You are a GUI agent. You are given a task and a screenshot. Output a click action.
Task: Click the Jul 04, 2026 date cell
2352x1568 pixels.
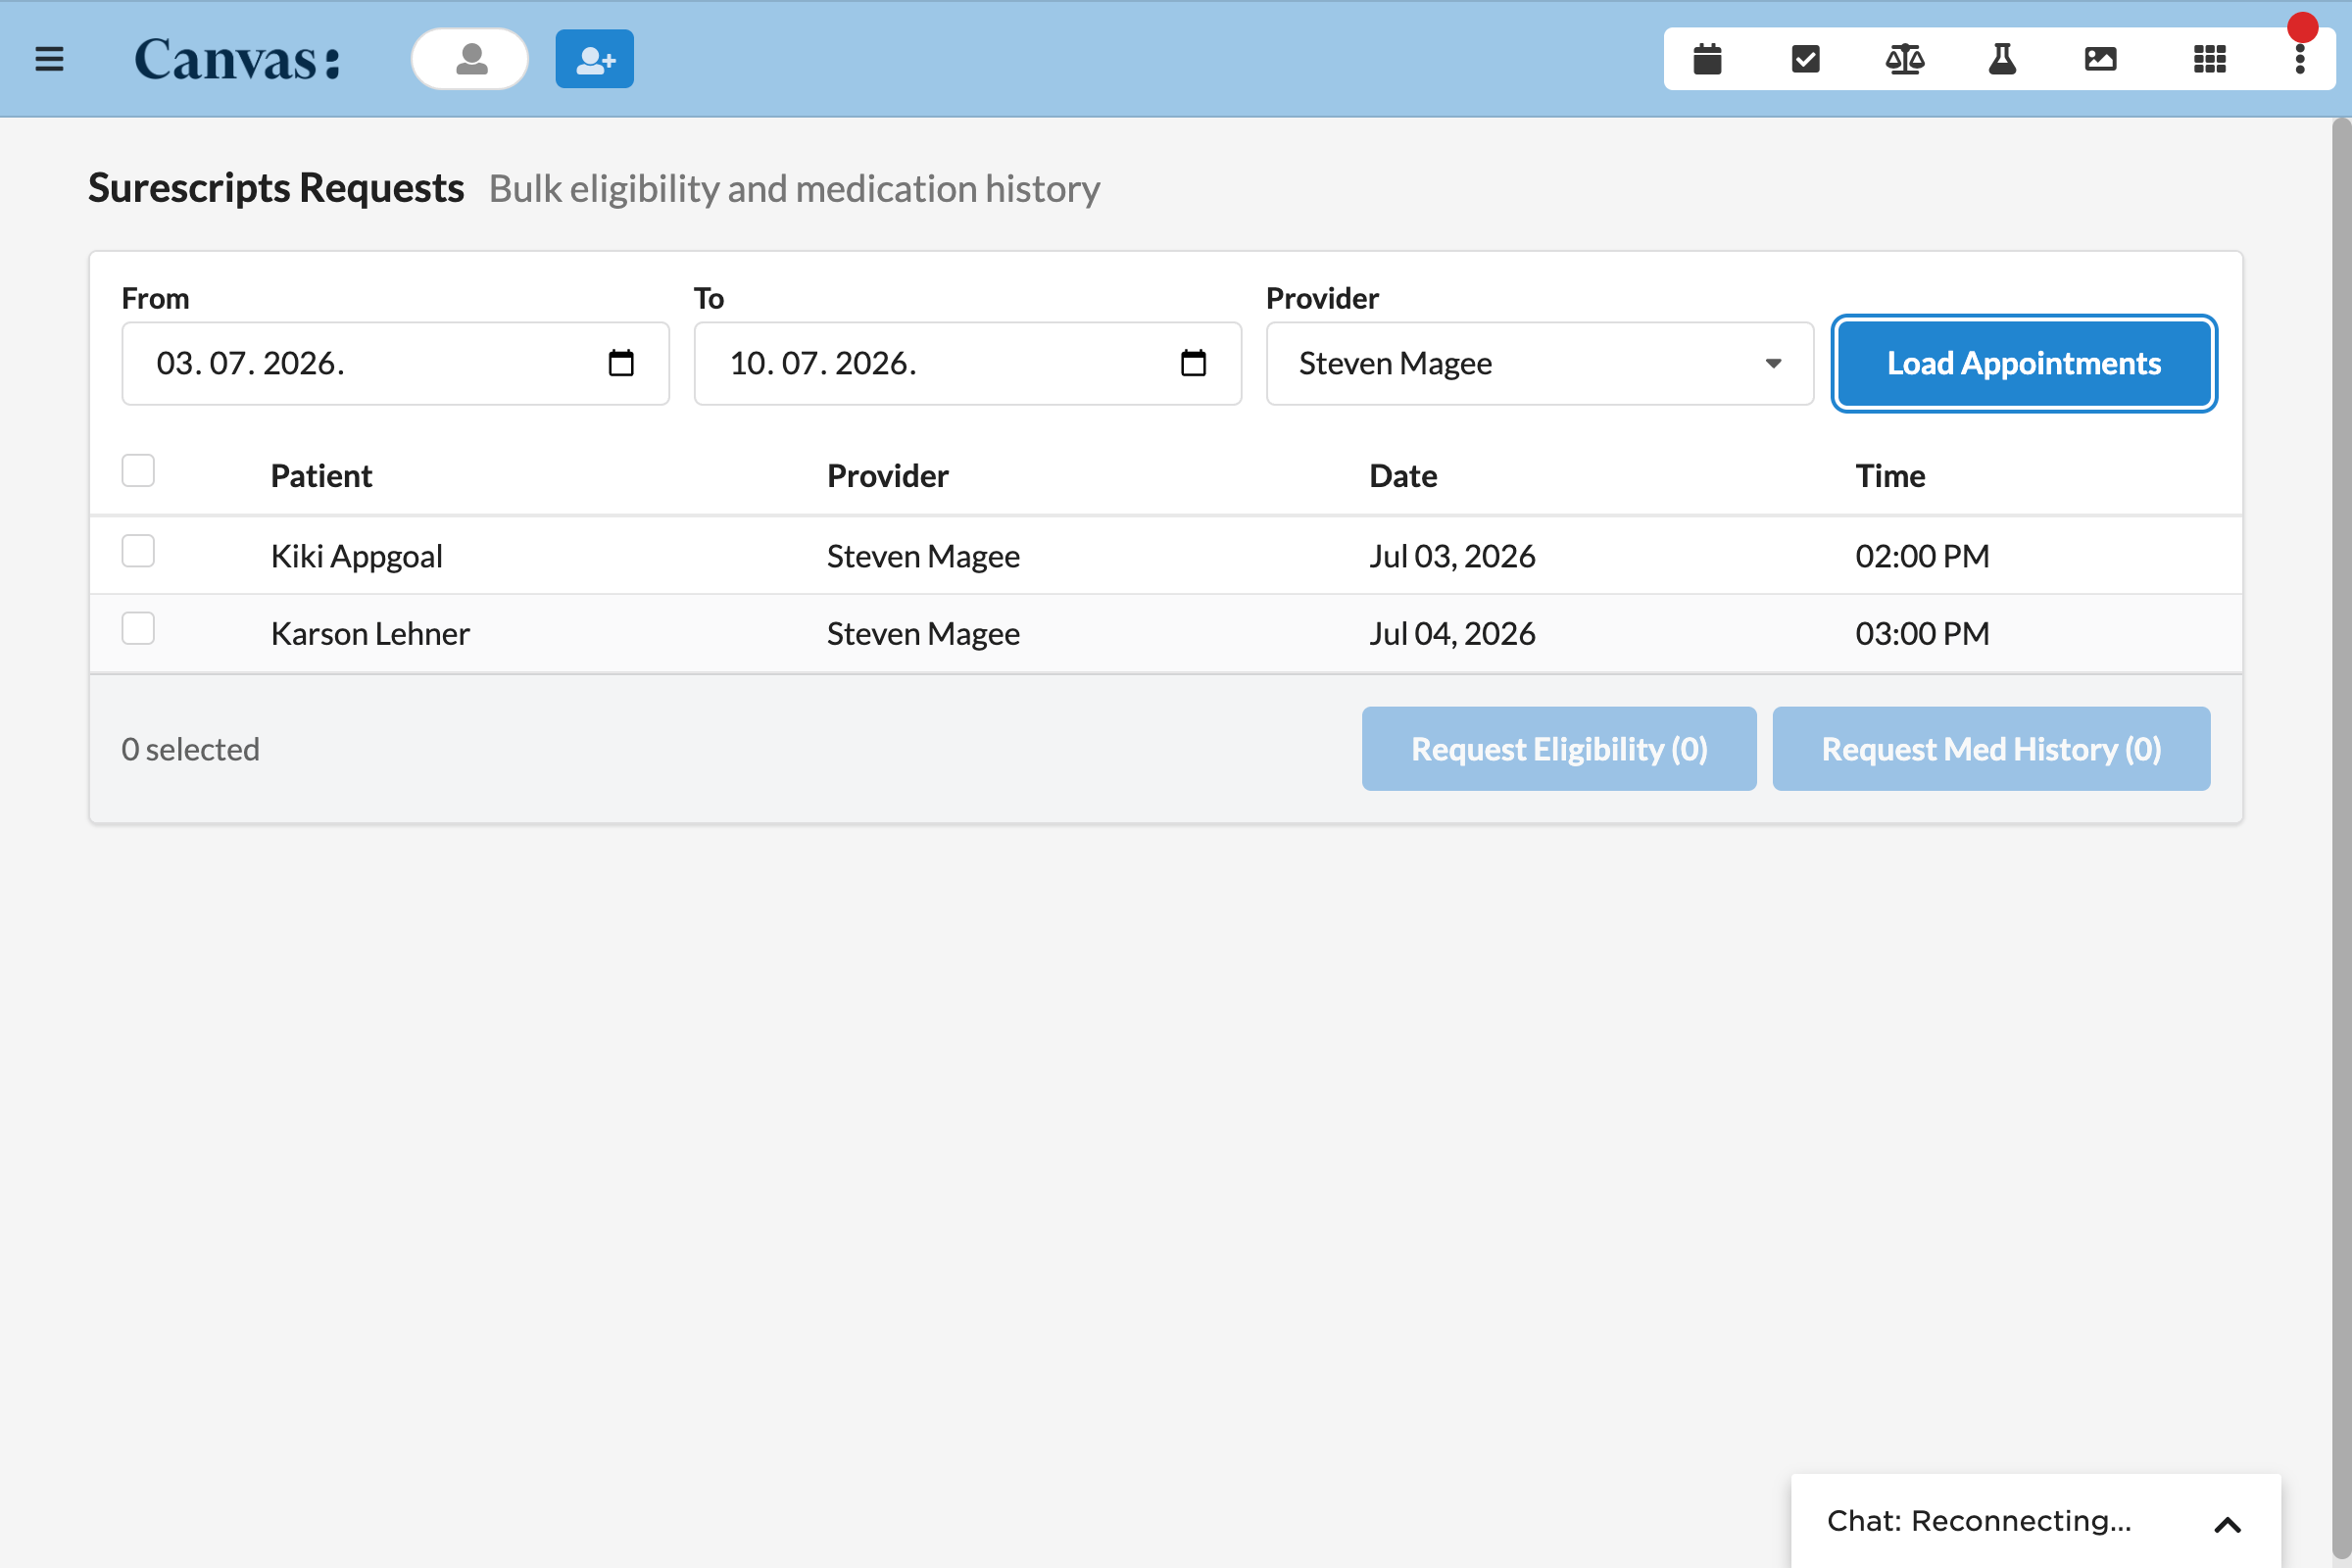[x=1452, y=634]
